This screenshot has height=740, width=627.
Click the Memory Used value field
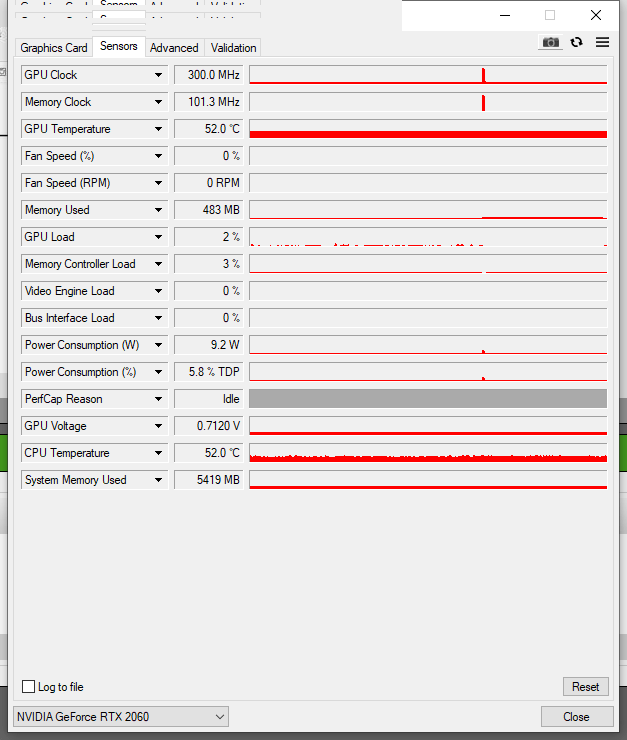pos(208,210)
